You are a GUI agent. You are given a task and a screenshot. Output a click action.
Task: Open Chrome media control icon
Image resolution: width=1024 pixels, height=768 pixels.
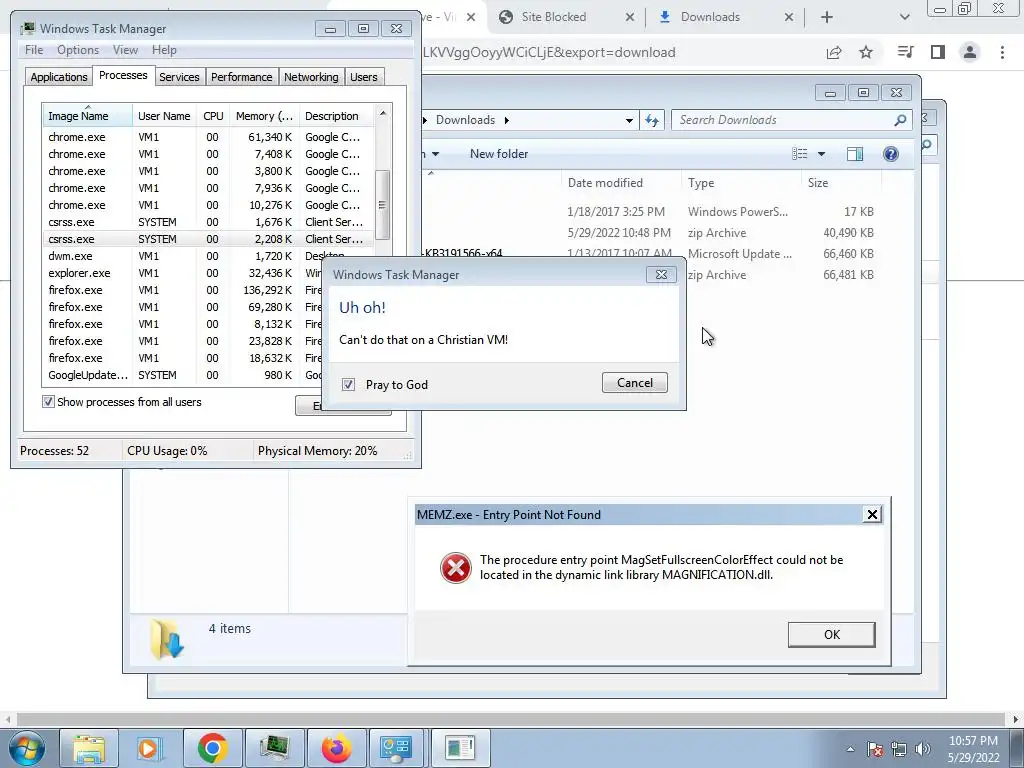905,52
